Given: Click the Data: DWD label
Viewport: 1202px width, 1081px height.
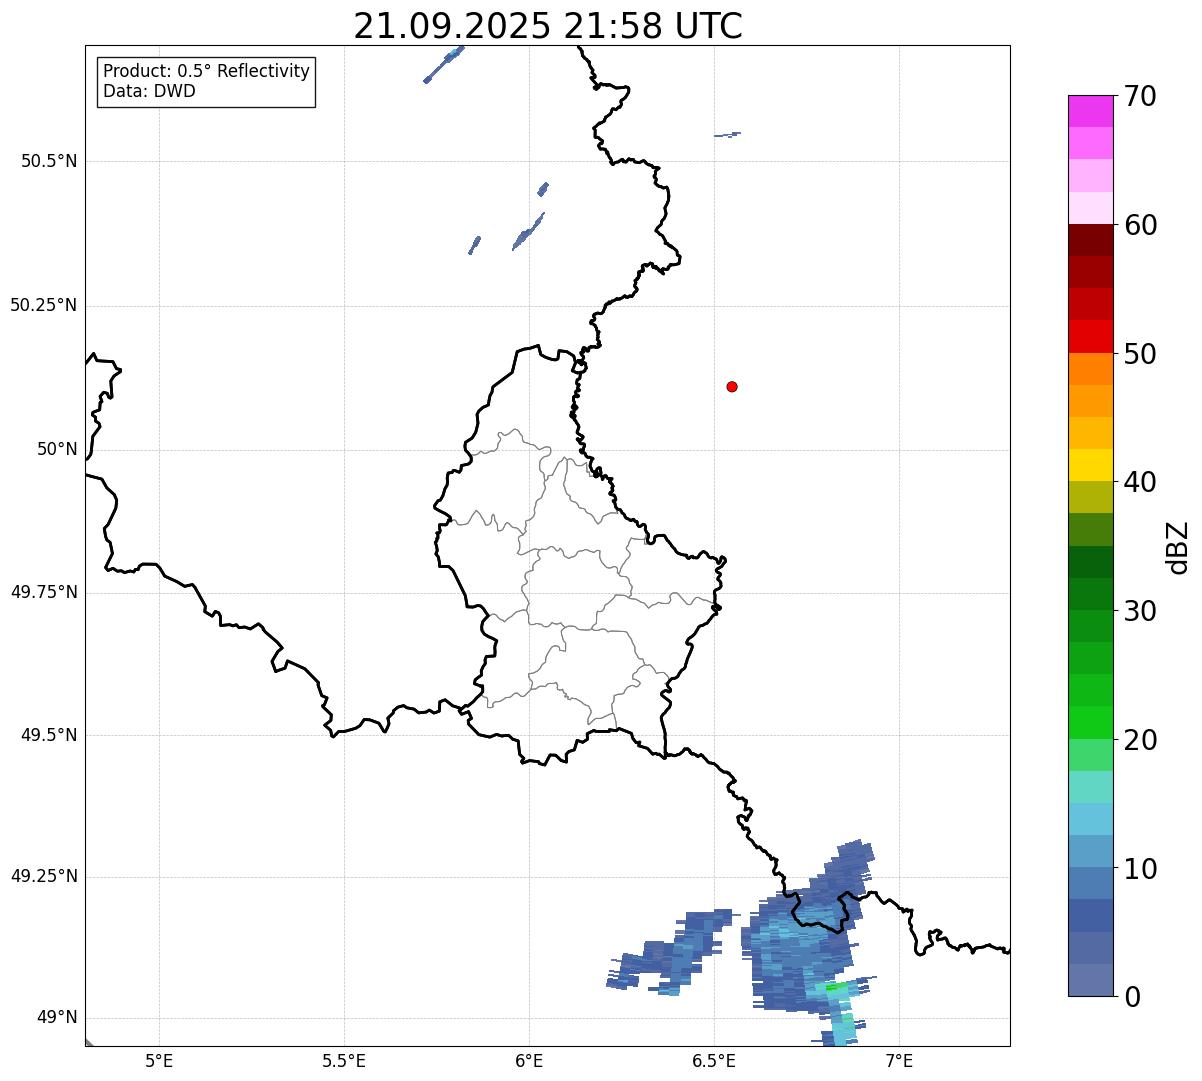Looking at the screenshot, I should point(149,92).
